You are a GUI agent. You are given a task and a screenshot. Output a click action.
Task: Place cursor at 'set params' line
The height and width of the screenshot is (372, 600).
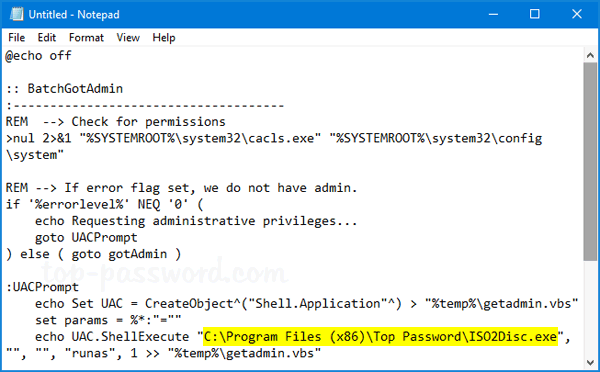coord(108,320)
